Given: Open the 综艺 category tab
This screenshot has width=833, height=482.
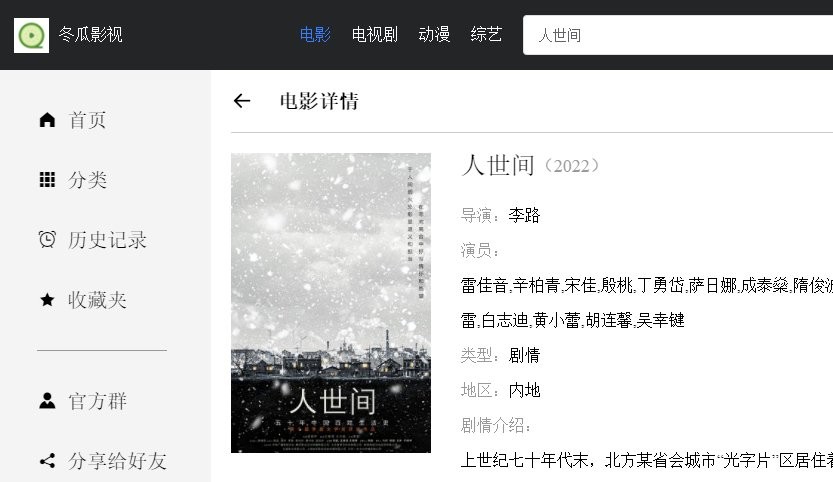Looking at the screenshot, I should (486, 35).
